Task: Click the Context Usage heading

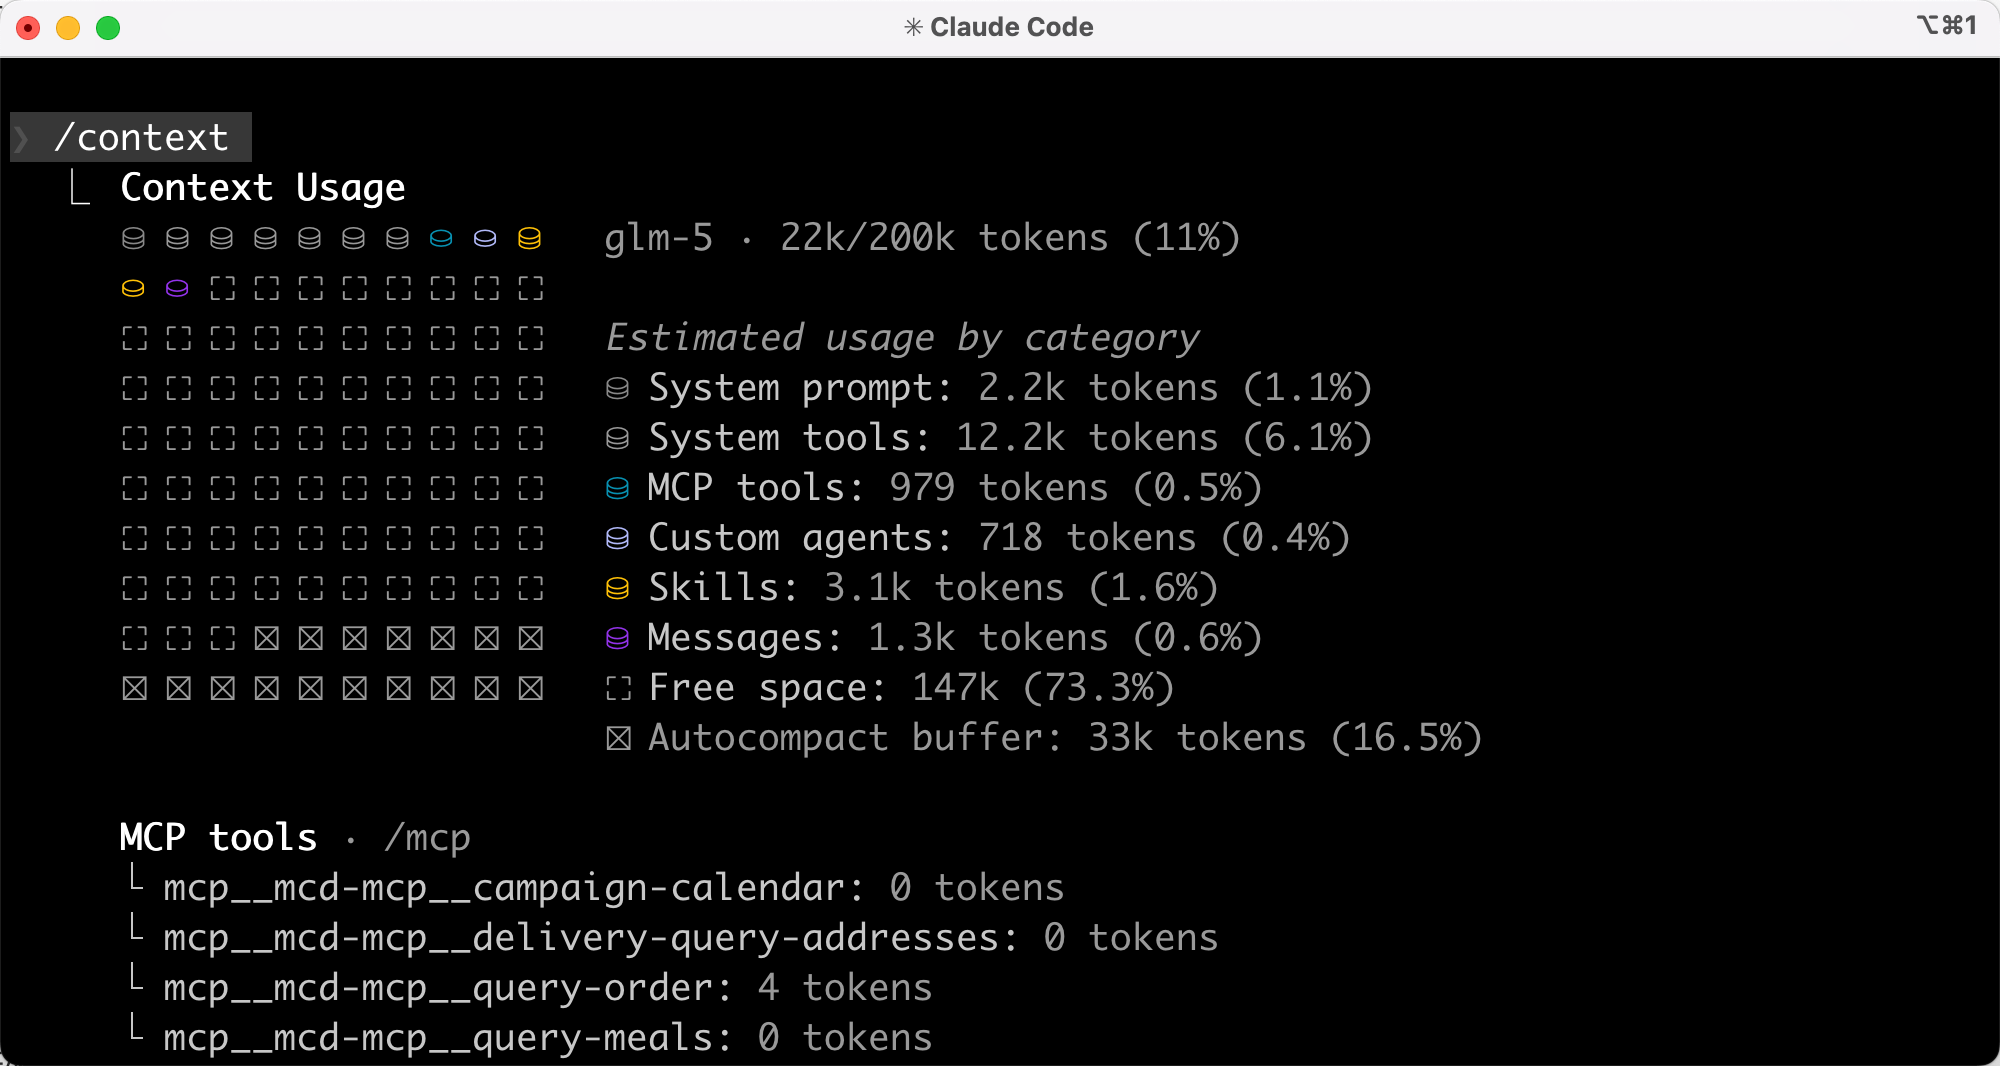Action: [263, 188]
